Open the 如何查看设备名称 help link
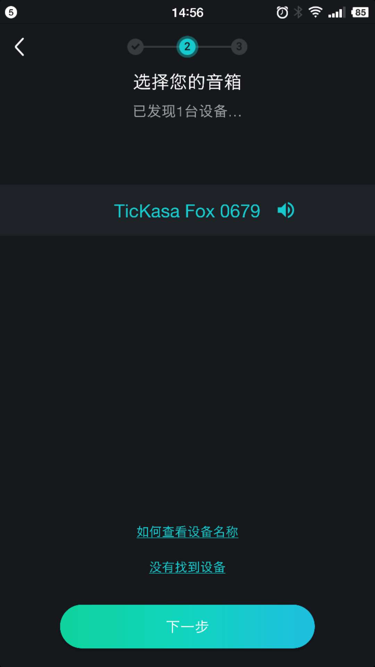 188,532
